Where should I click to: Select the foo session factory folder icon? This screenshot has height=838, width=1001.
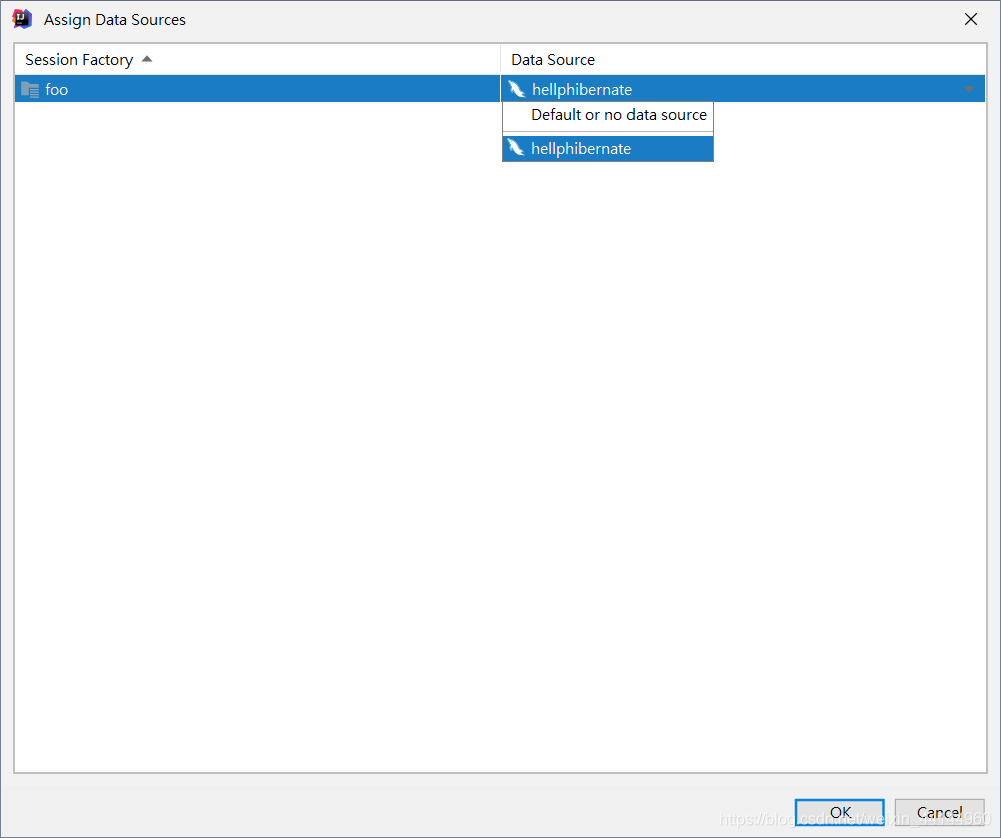click(x=30, y=89)
